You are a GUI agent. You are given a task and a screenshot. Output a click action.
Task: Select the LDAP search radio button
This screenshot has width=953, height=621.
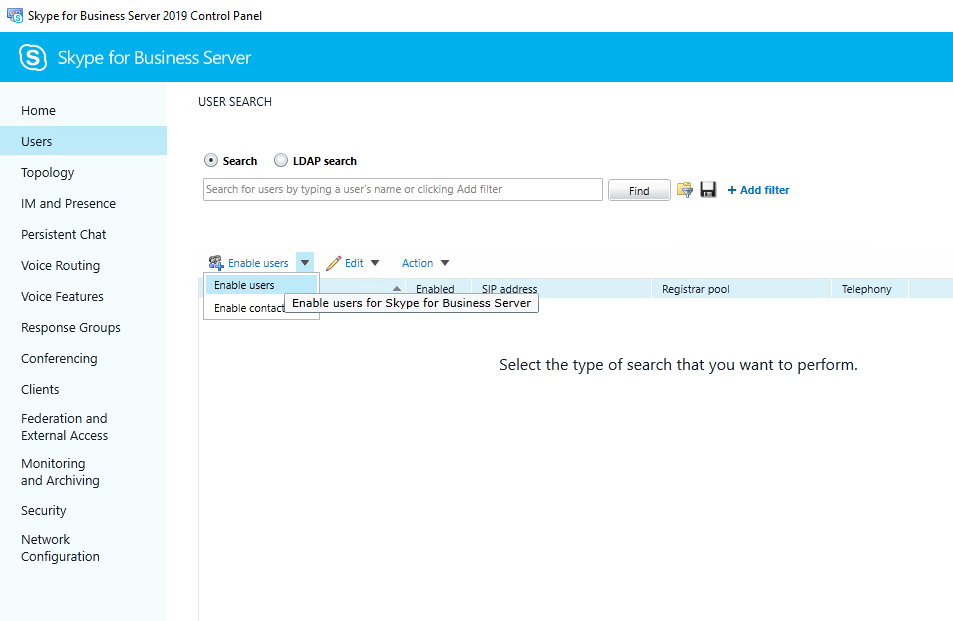pyautogui.click(x=281, y=161)
